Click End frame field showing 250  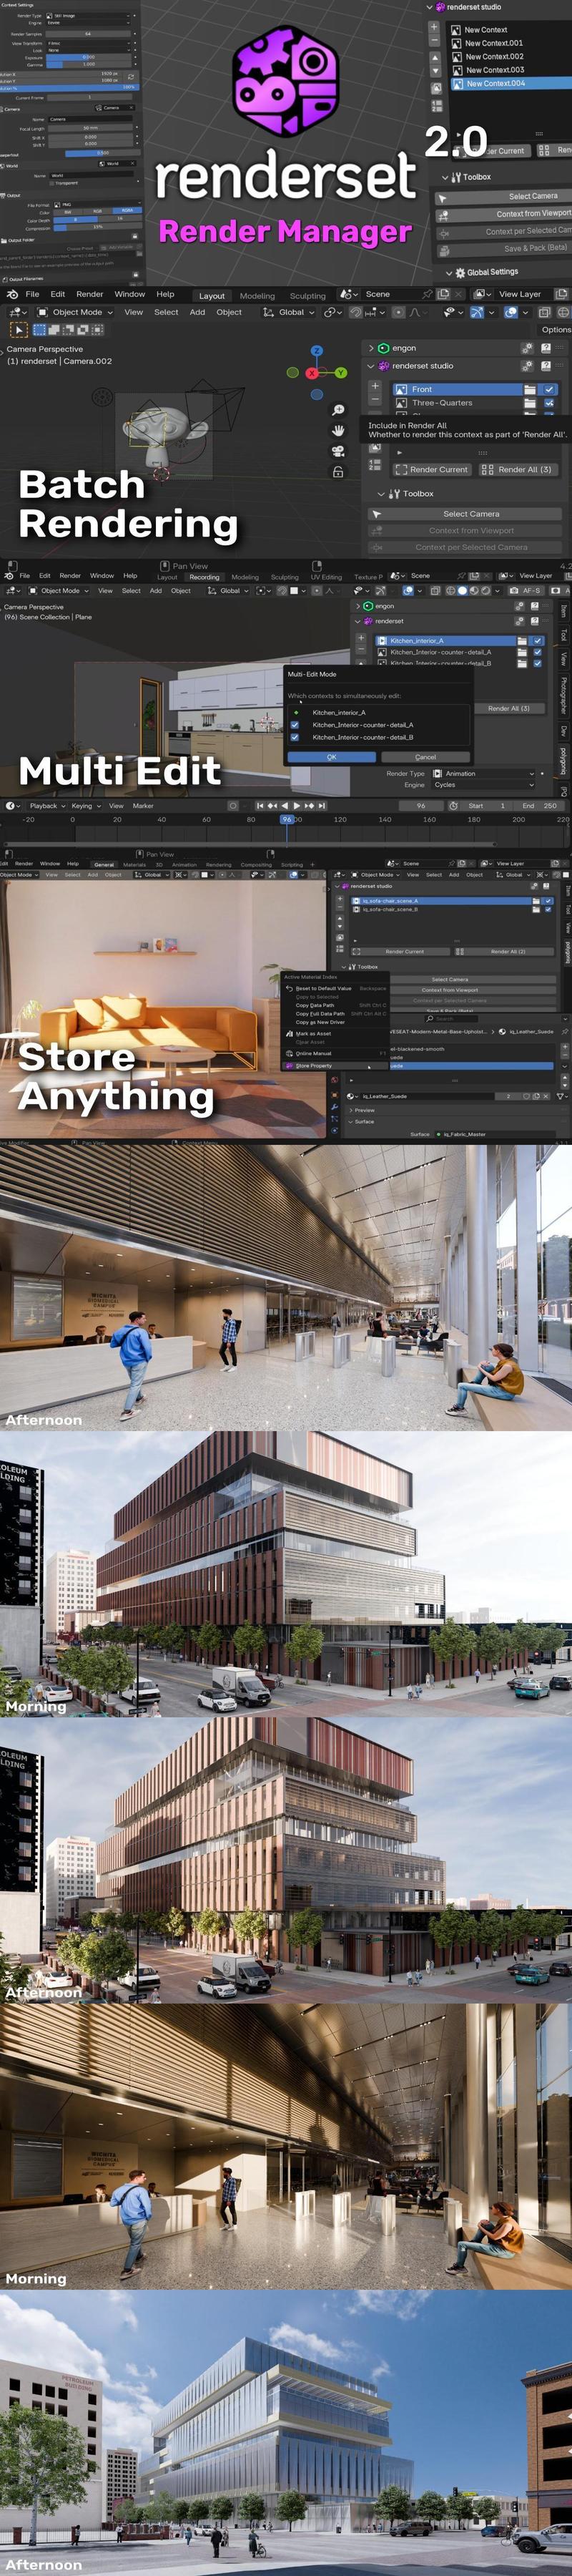click(540, 805)
